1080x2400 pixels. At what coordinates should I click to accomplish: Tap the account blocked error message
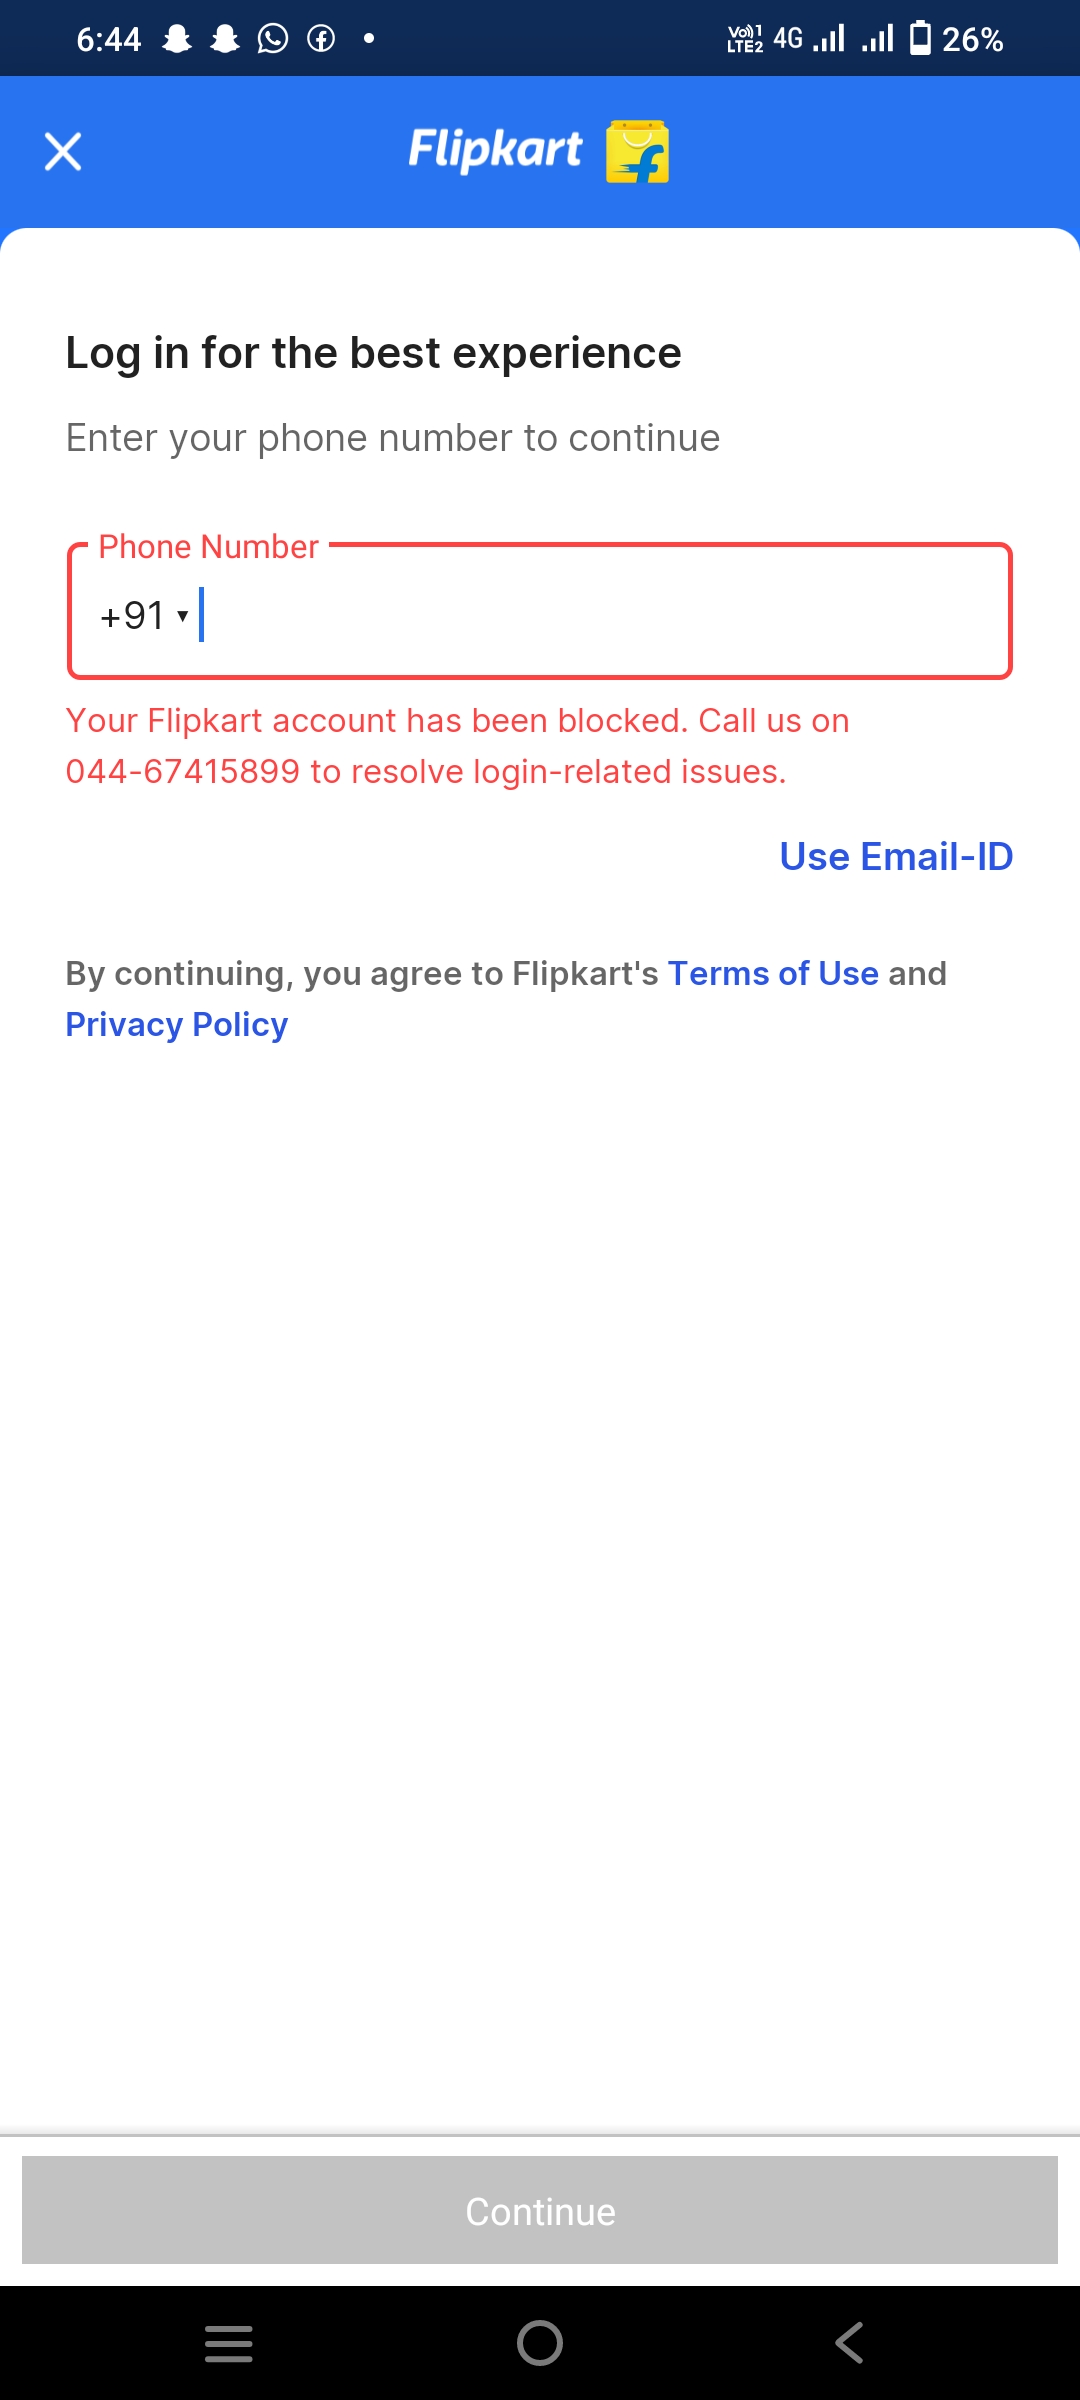(x=457, y=746)
